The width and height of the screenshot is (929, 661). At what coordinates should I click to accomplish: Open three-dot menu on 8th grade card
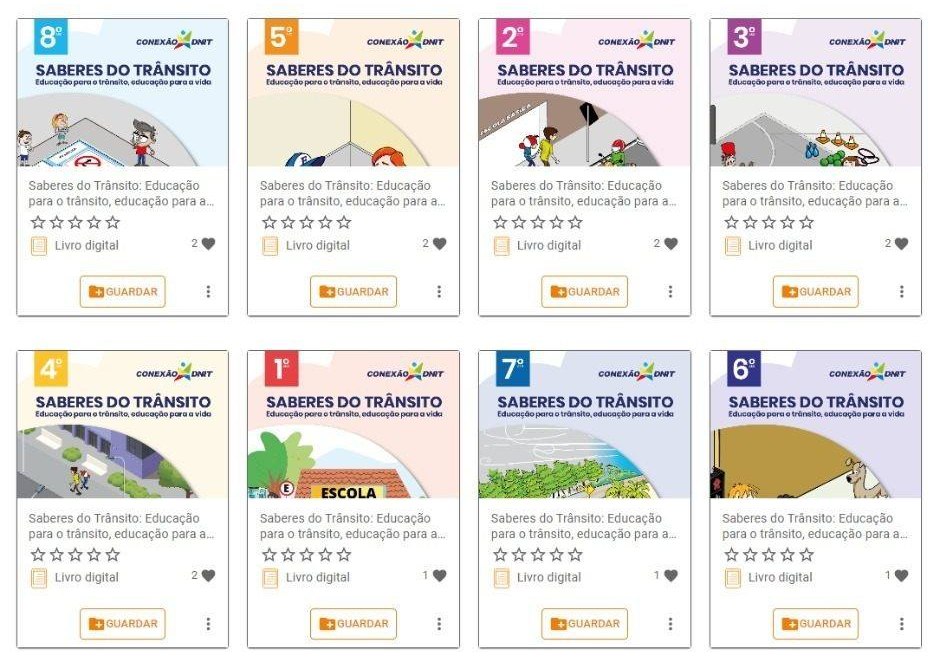[x=208, y=291]
